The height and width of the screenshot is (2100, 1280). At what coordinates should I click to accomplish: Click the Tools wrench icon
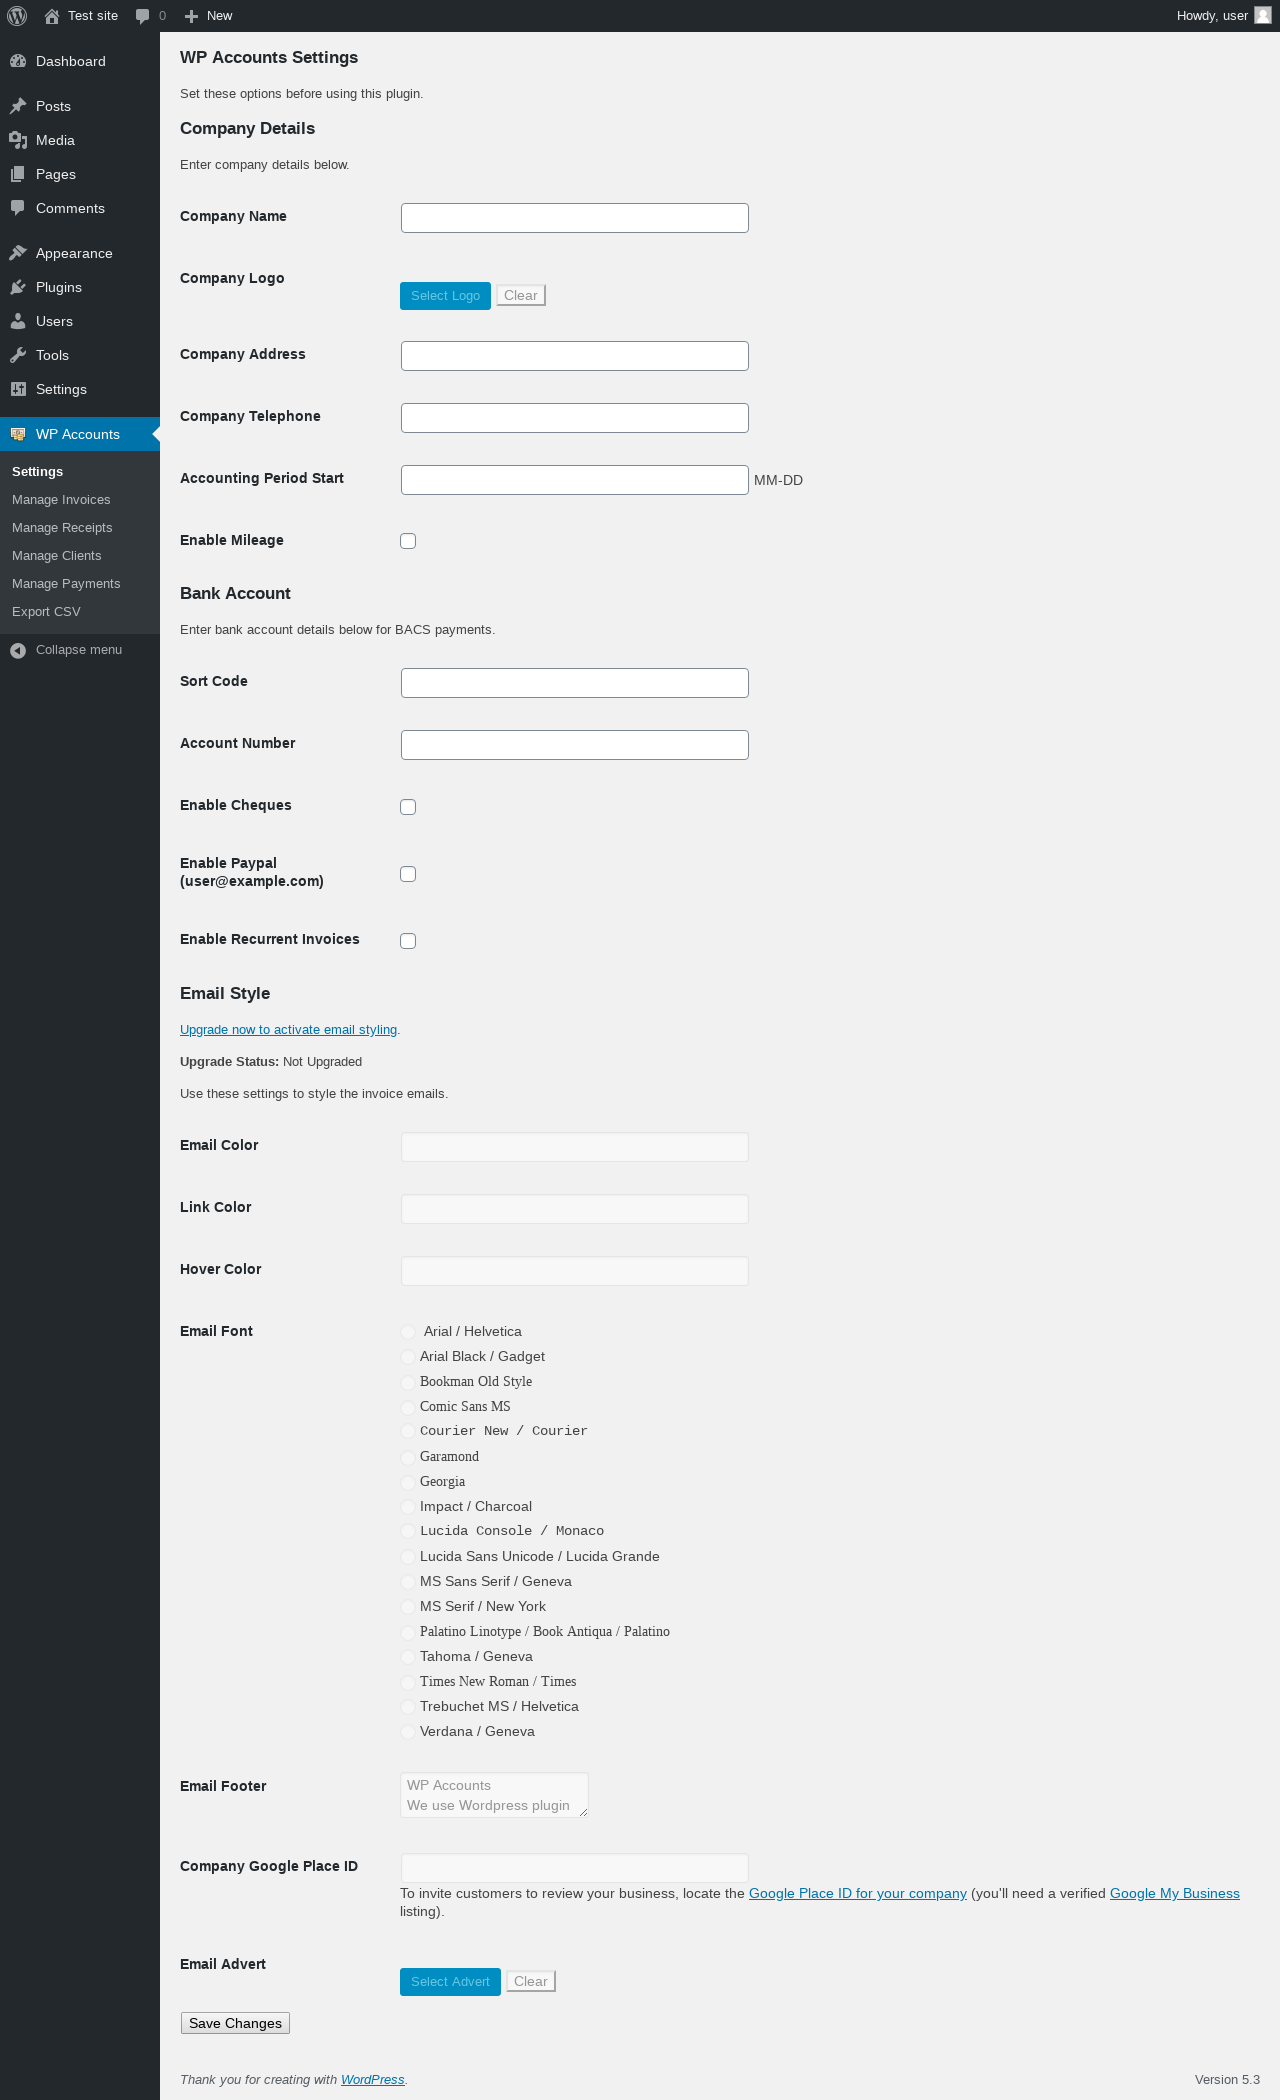[x=18, y=355]
